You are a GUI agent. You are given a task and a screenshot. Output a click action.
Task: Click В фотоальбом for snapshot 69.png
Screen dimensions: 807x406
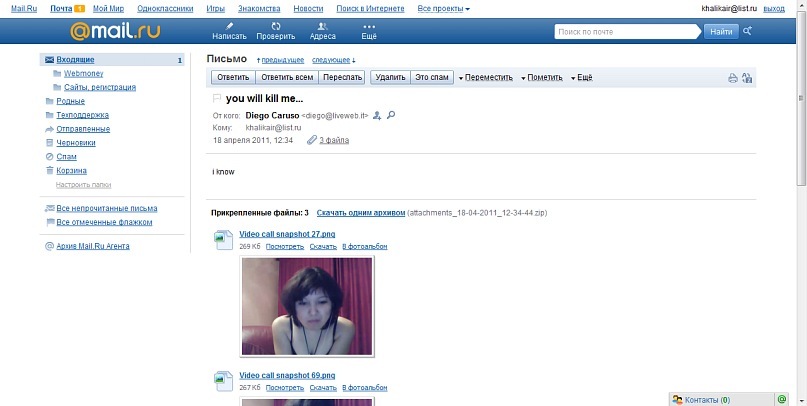(x=364, y=388)
